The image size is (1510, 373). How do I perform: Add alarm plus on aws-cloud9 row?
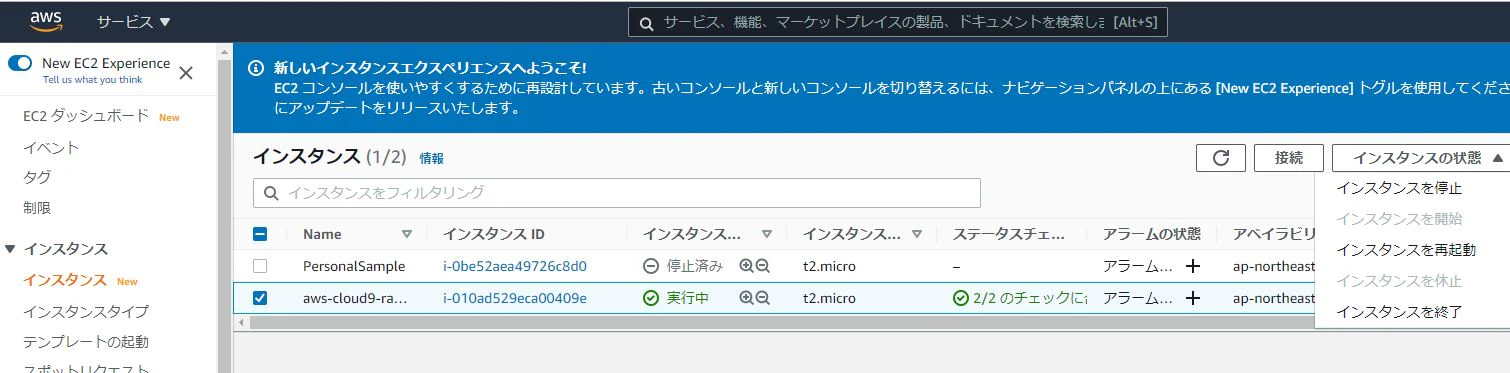pos(1193,298)
